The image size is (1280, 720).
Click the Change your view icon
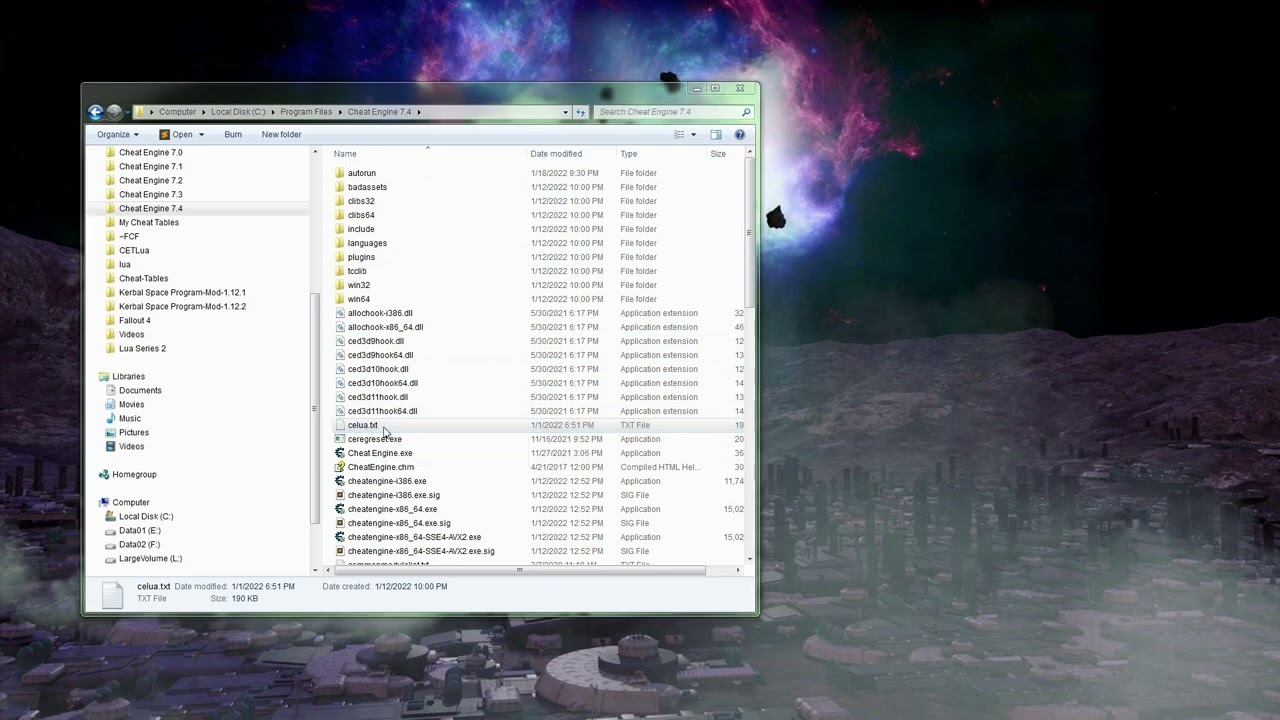679,134
